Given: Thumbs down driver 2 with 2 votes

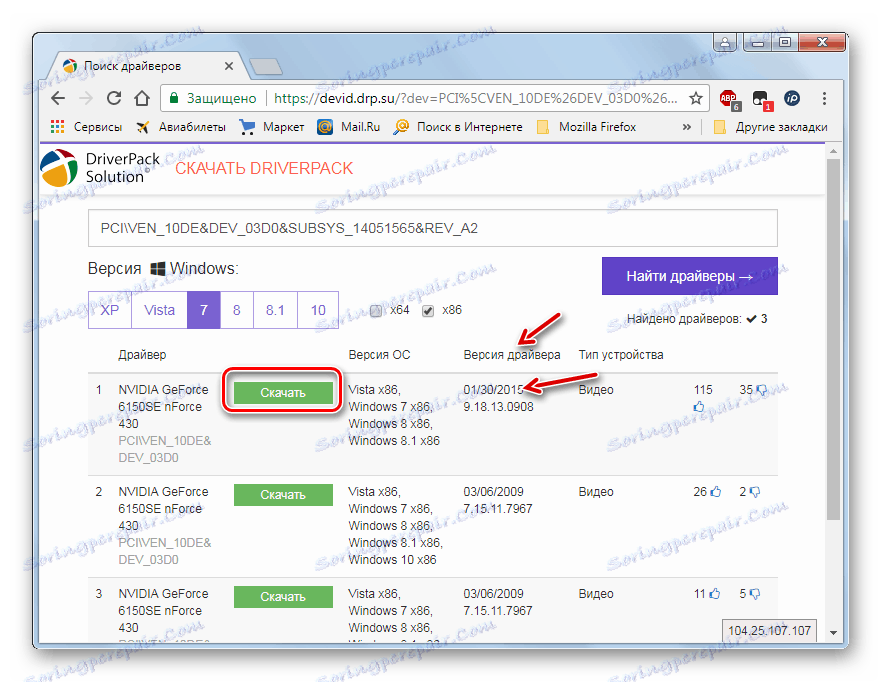Looking at the screenshot, I should (755, 492).
